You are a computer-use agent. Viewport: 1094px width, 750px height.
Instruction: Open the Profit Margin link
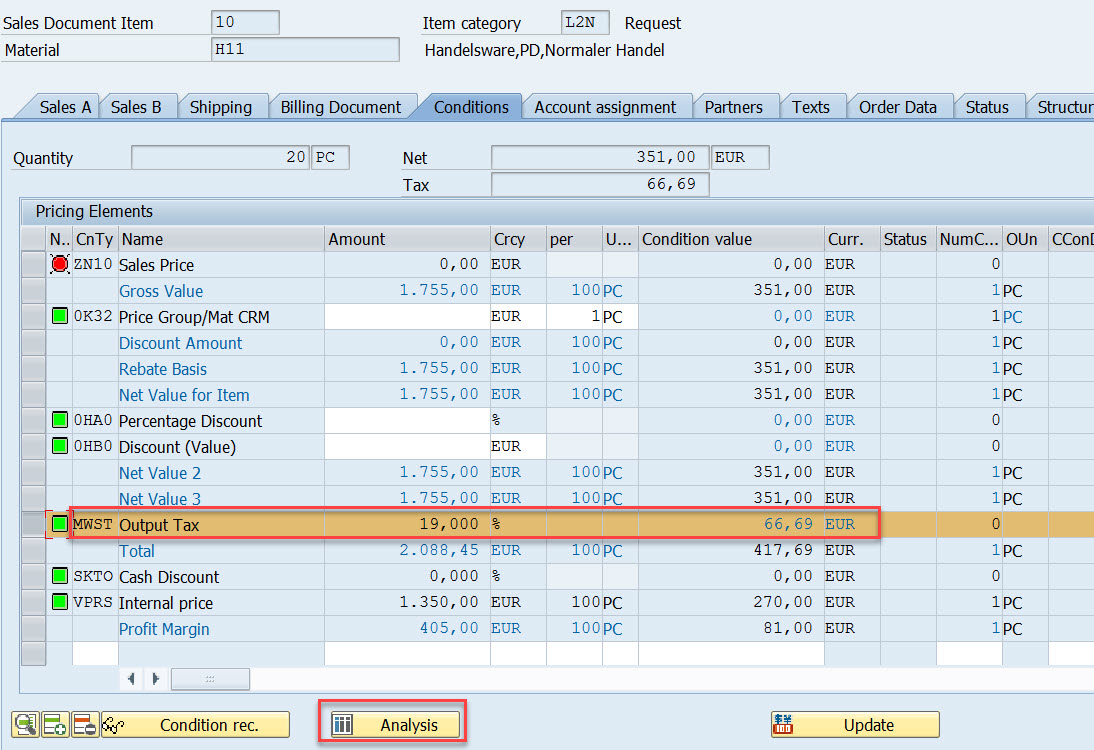[164, 628]
